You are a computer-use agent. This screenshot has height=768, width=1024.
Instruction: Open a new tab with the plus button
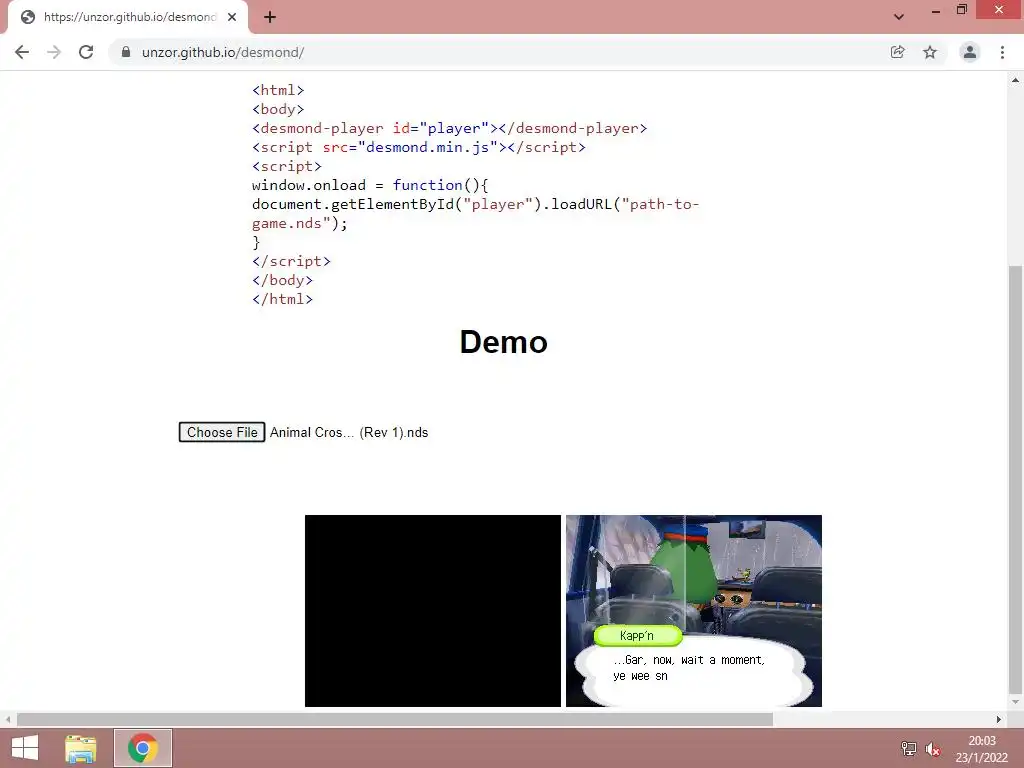click(270, 17)
